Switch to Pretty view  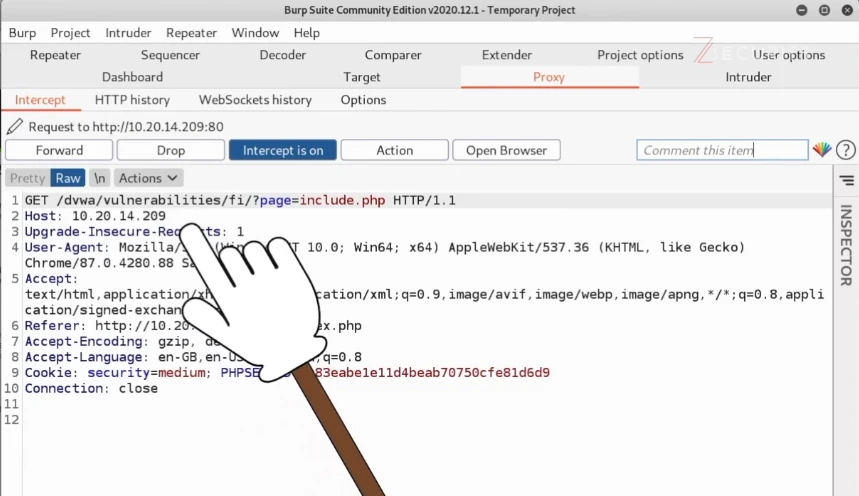[27, 178]
